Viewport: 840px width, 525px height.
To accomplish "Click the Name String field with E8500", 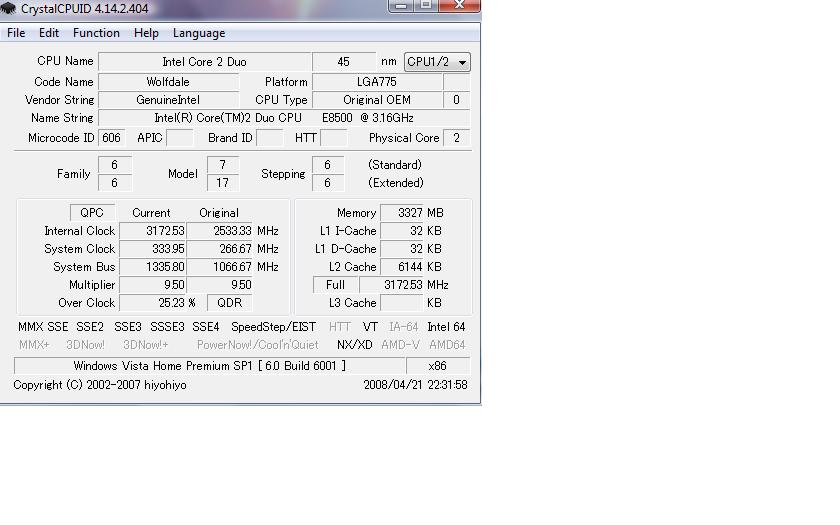I will pos(284,118).
